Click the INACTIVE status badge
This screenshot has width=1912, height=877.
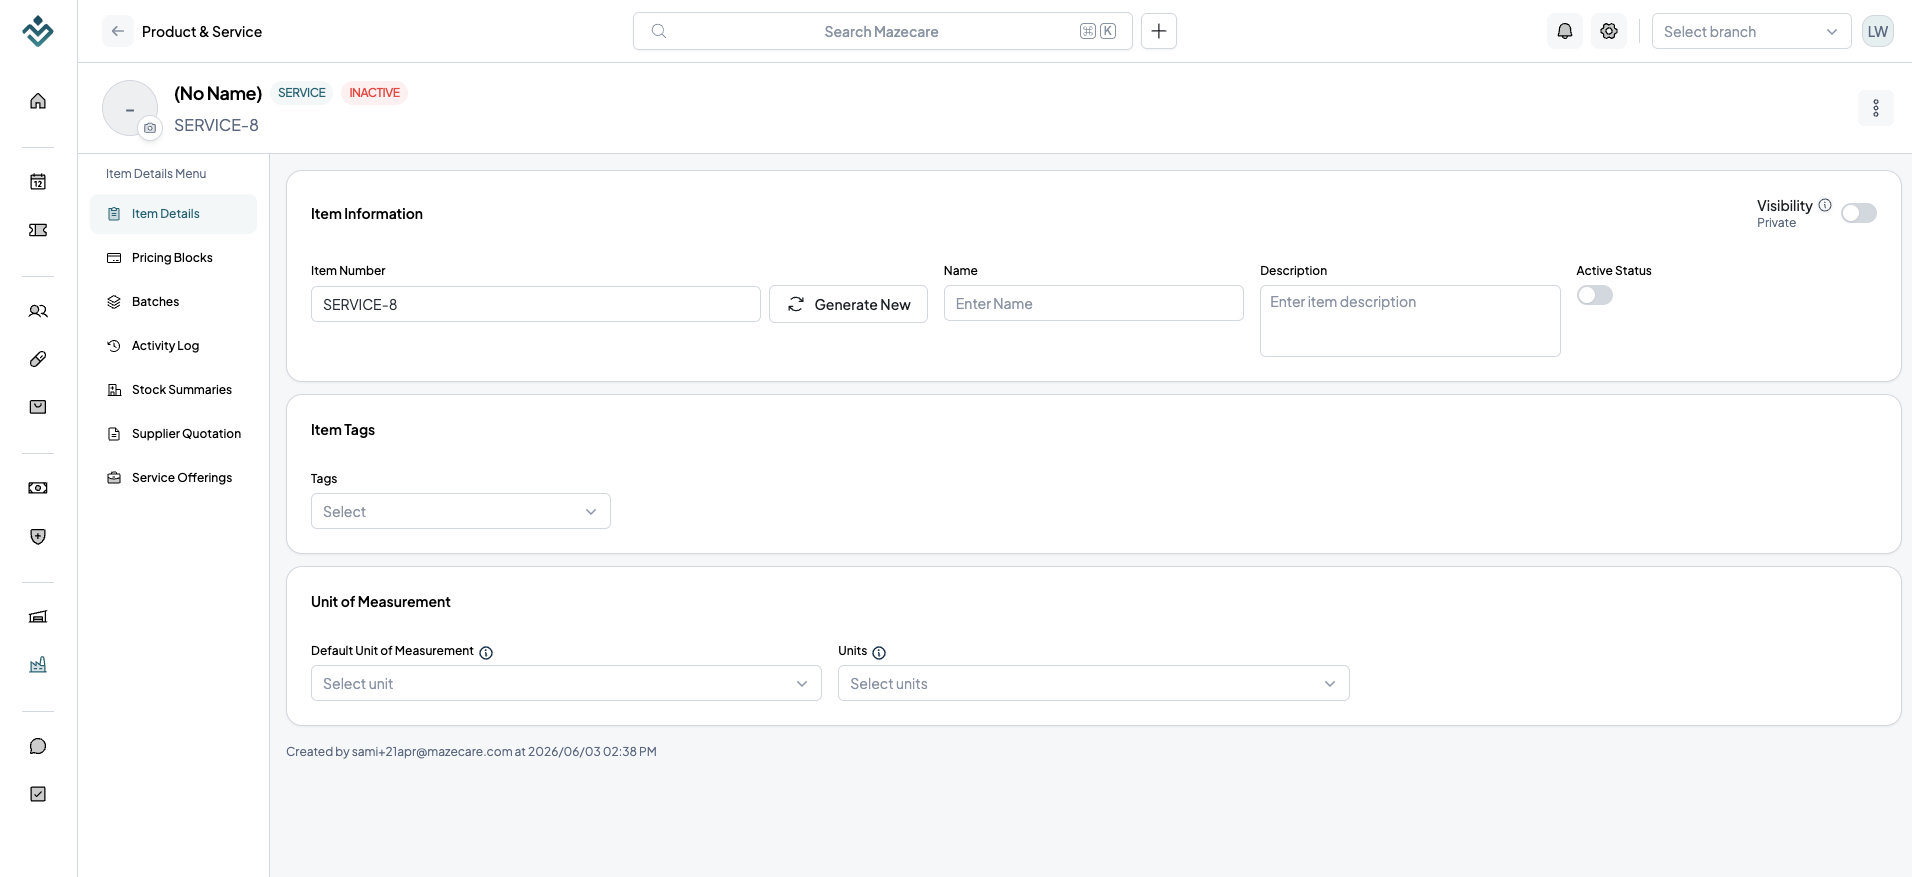(375, 93)
